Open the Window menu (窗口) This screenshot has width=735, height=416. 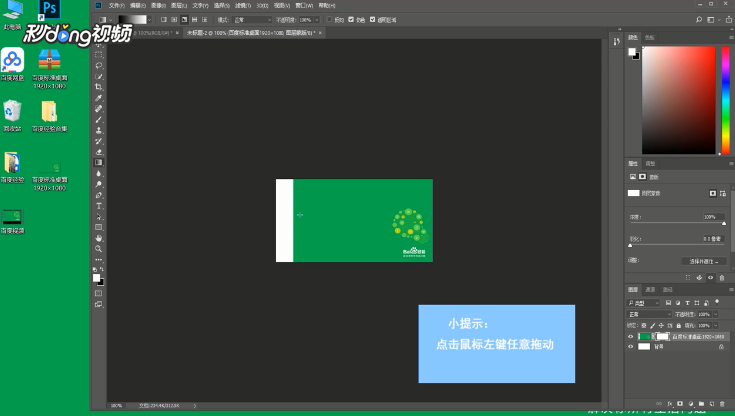(305, 6)
